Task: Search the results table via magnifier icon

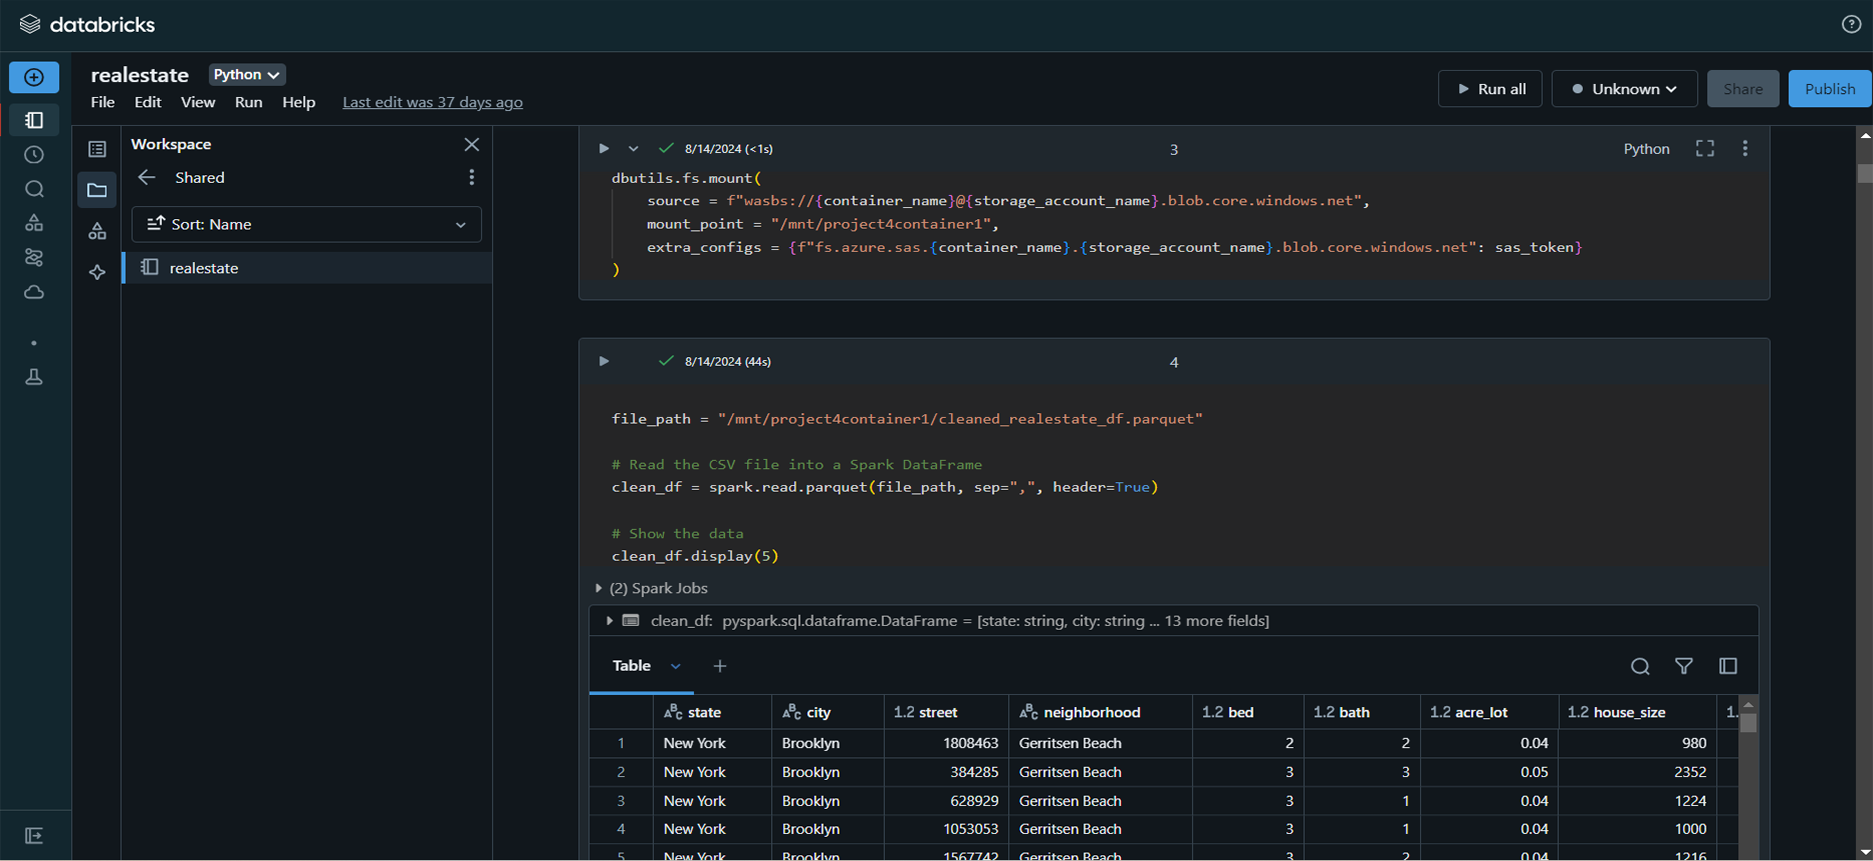Action: pos(1640,666)
